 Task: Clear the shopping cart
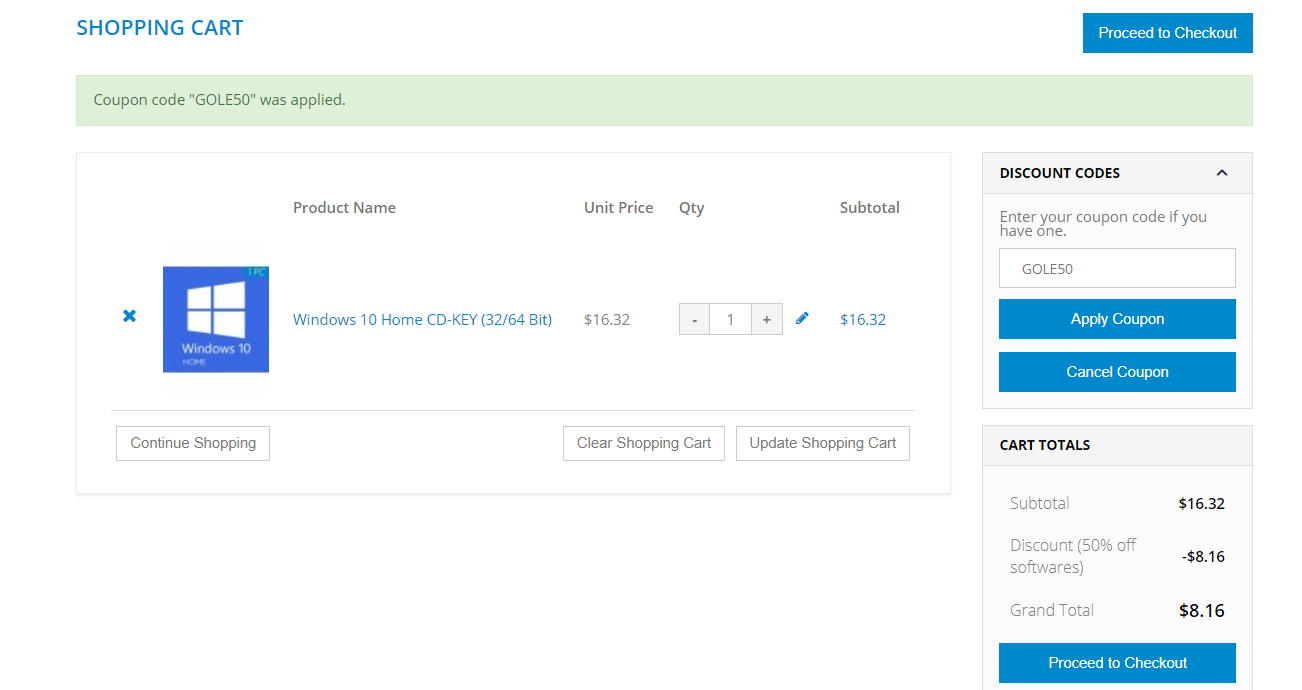644,443
